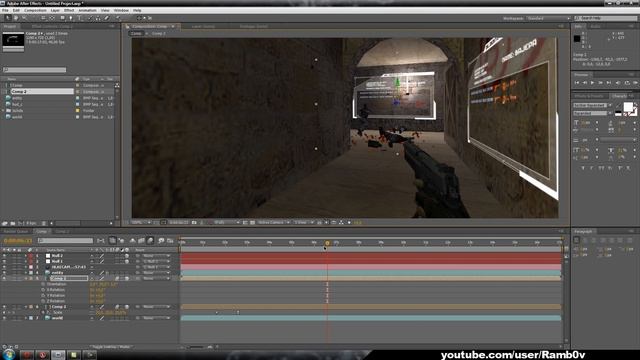
Task: Toggle Orientation stopwatch keyframing
Action: click(43, 284)
